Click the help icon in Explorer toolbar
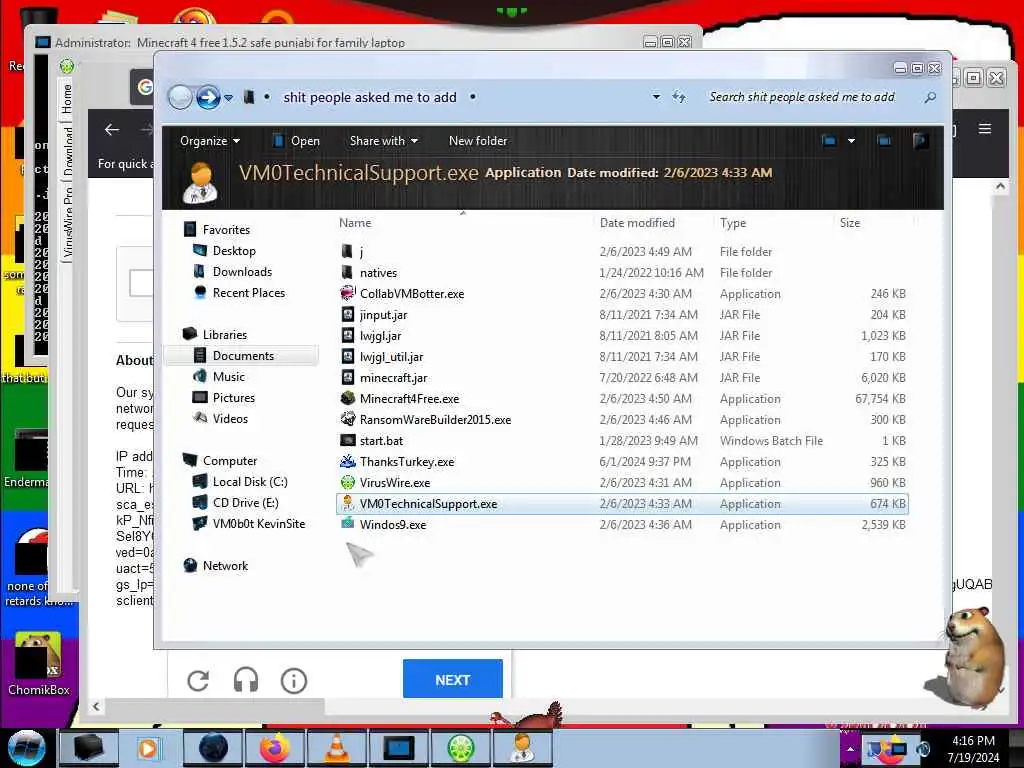 click(920, 140)
